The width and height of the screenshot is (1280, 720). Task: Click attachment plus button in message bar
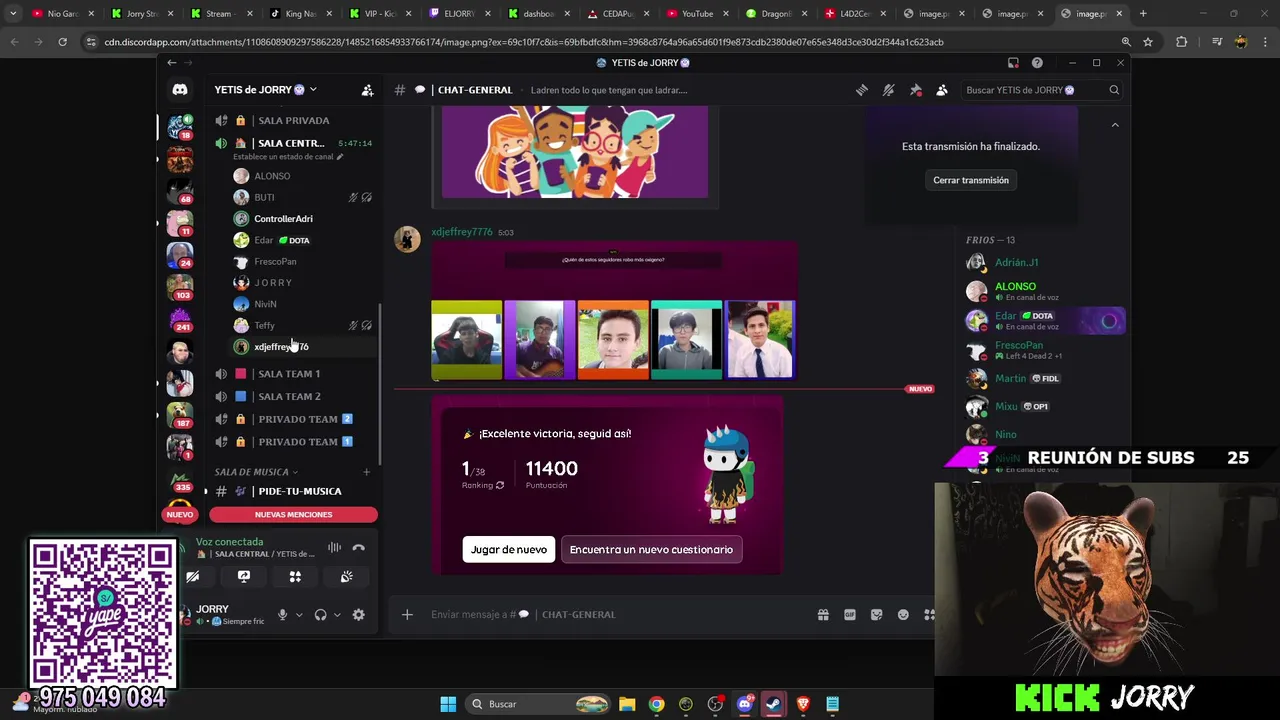coord(407,614)
